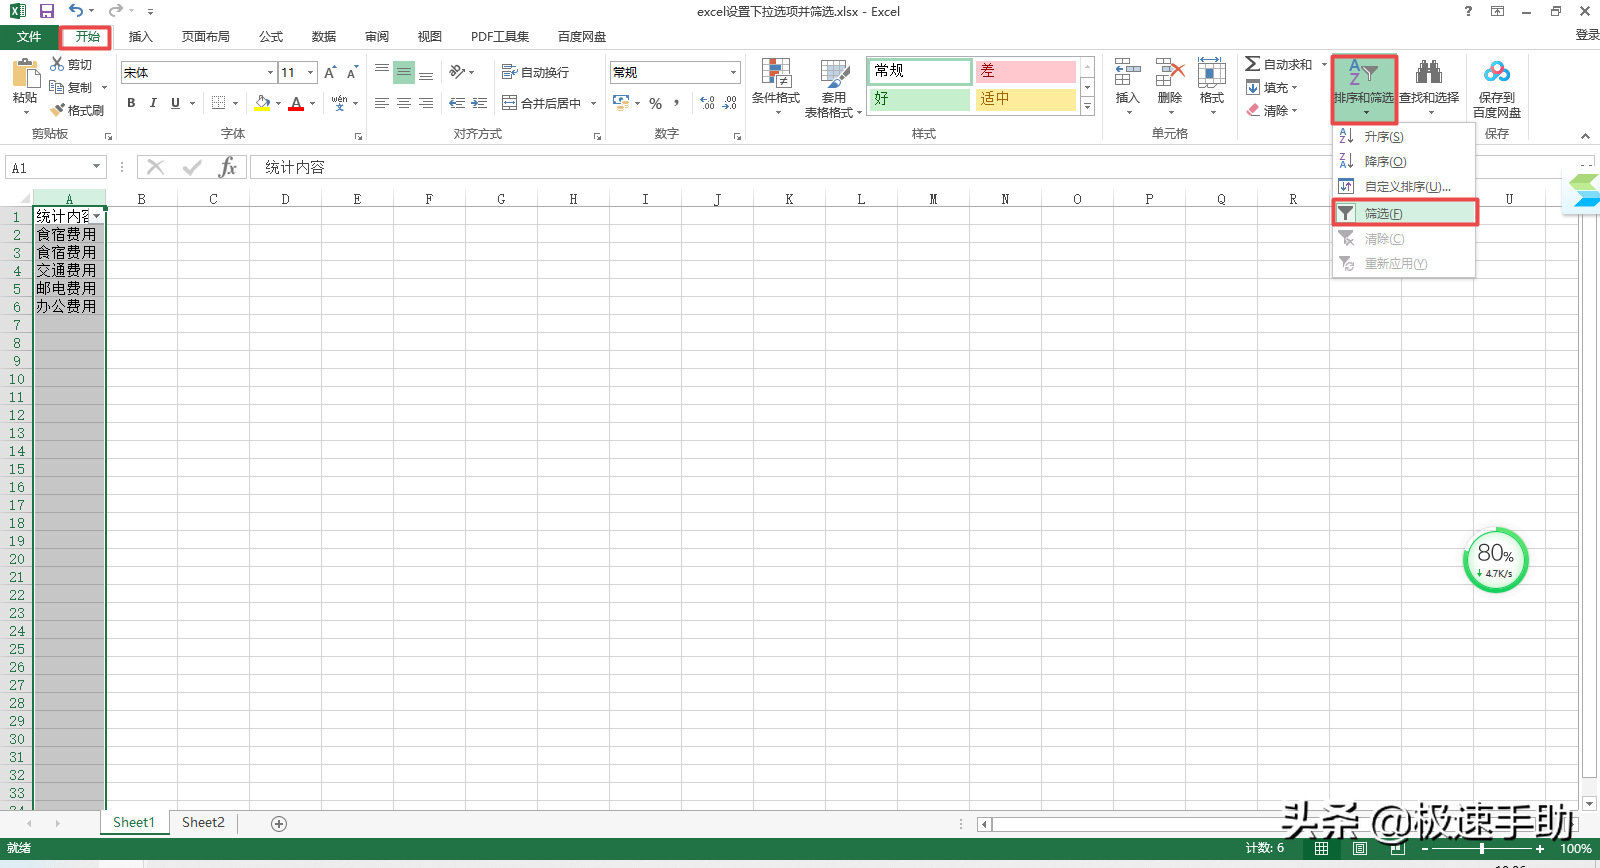Image resolution: width=1600 pixels, height=868 pixels.
Task: Open the cell Format menu
Action: point(1212,87)
